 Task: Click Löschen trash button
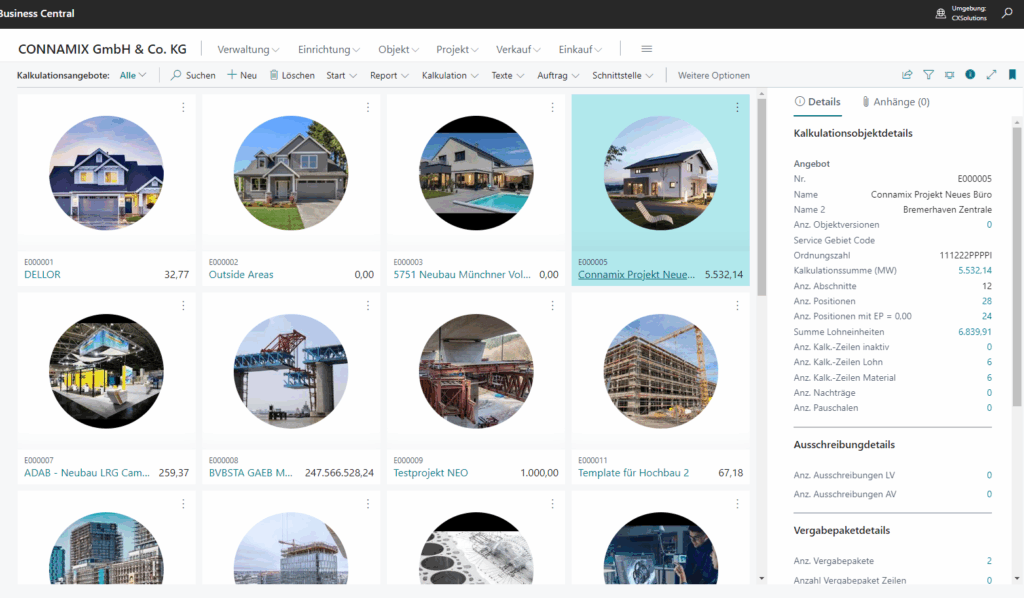coord(292,75)
